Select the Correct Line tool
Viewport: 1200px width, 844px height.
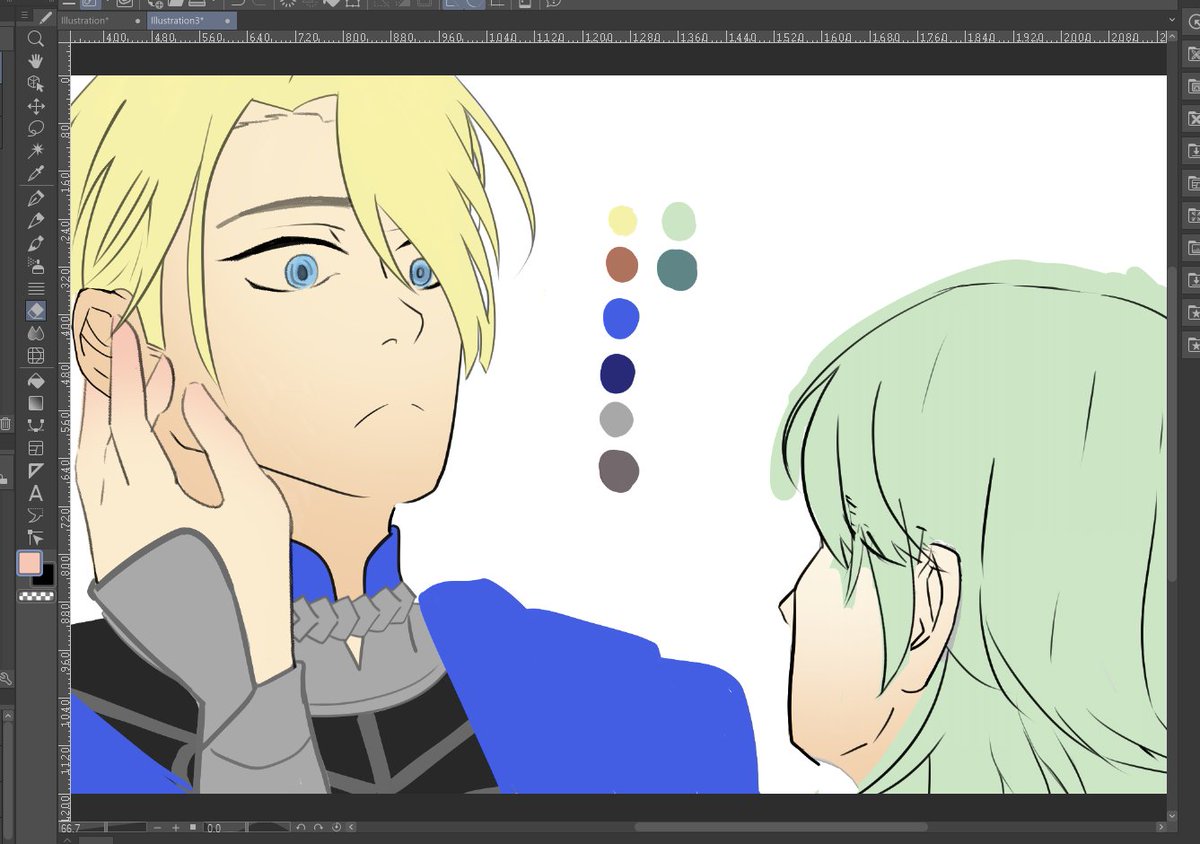point(36,537)
